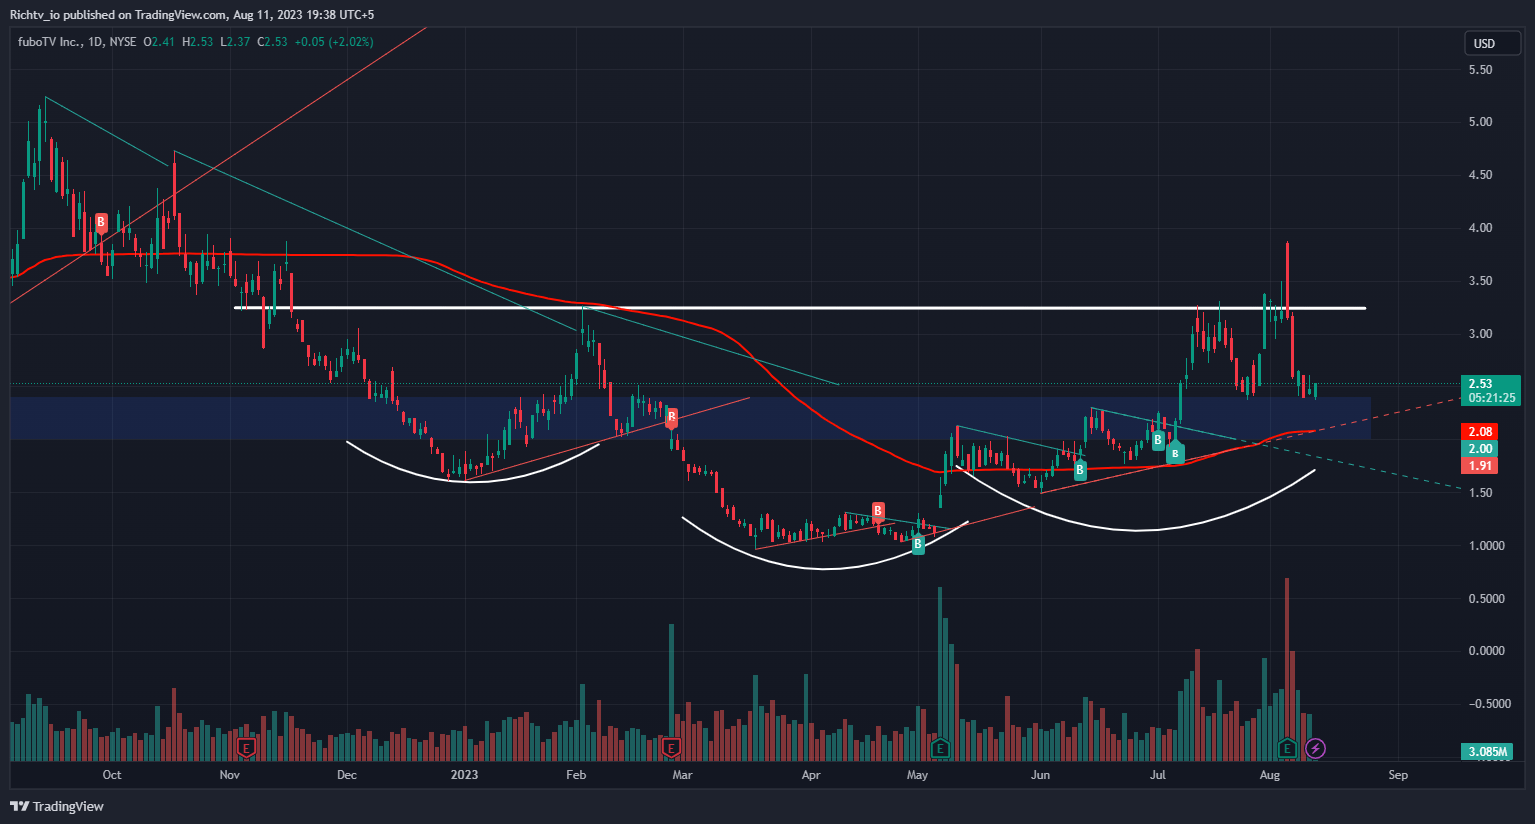The image size is (1535, 824).
Task: Click the Mar label on the time axis
Action: (682, 775)
